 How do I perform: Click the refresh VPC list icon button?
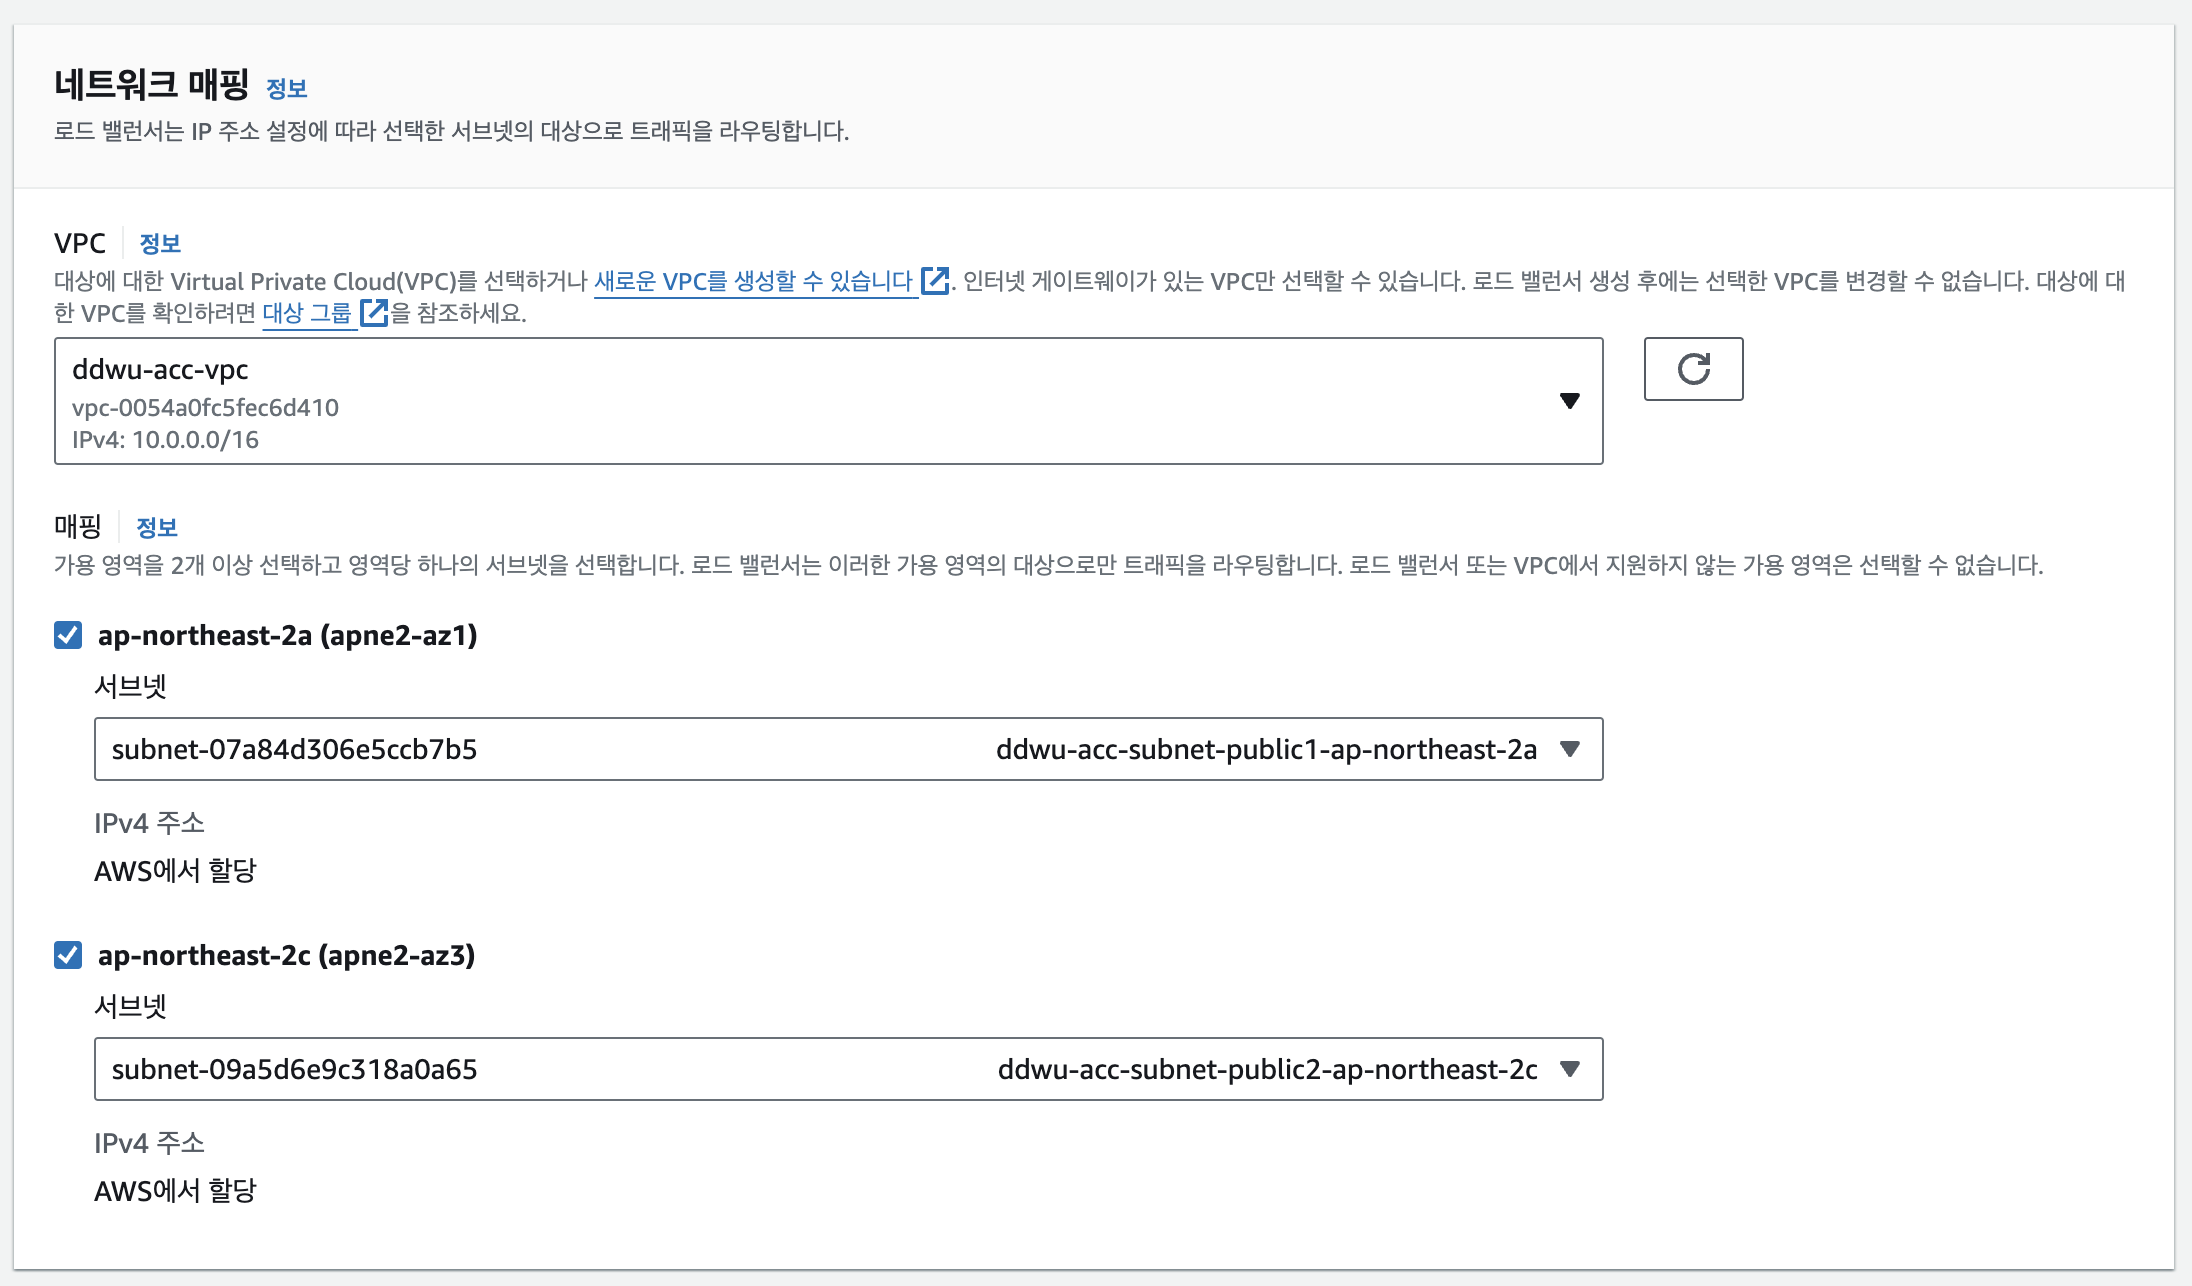click(x=1693, y=369)
